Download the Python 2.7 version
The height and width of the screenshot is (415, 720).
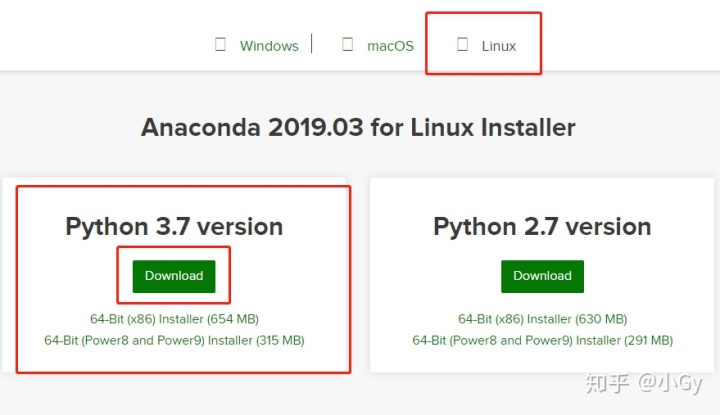pos(542,276)
